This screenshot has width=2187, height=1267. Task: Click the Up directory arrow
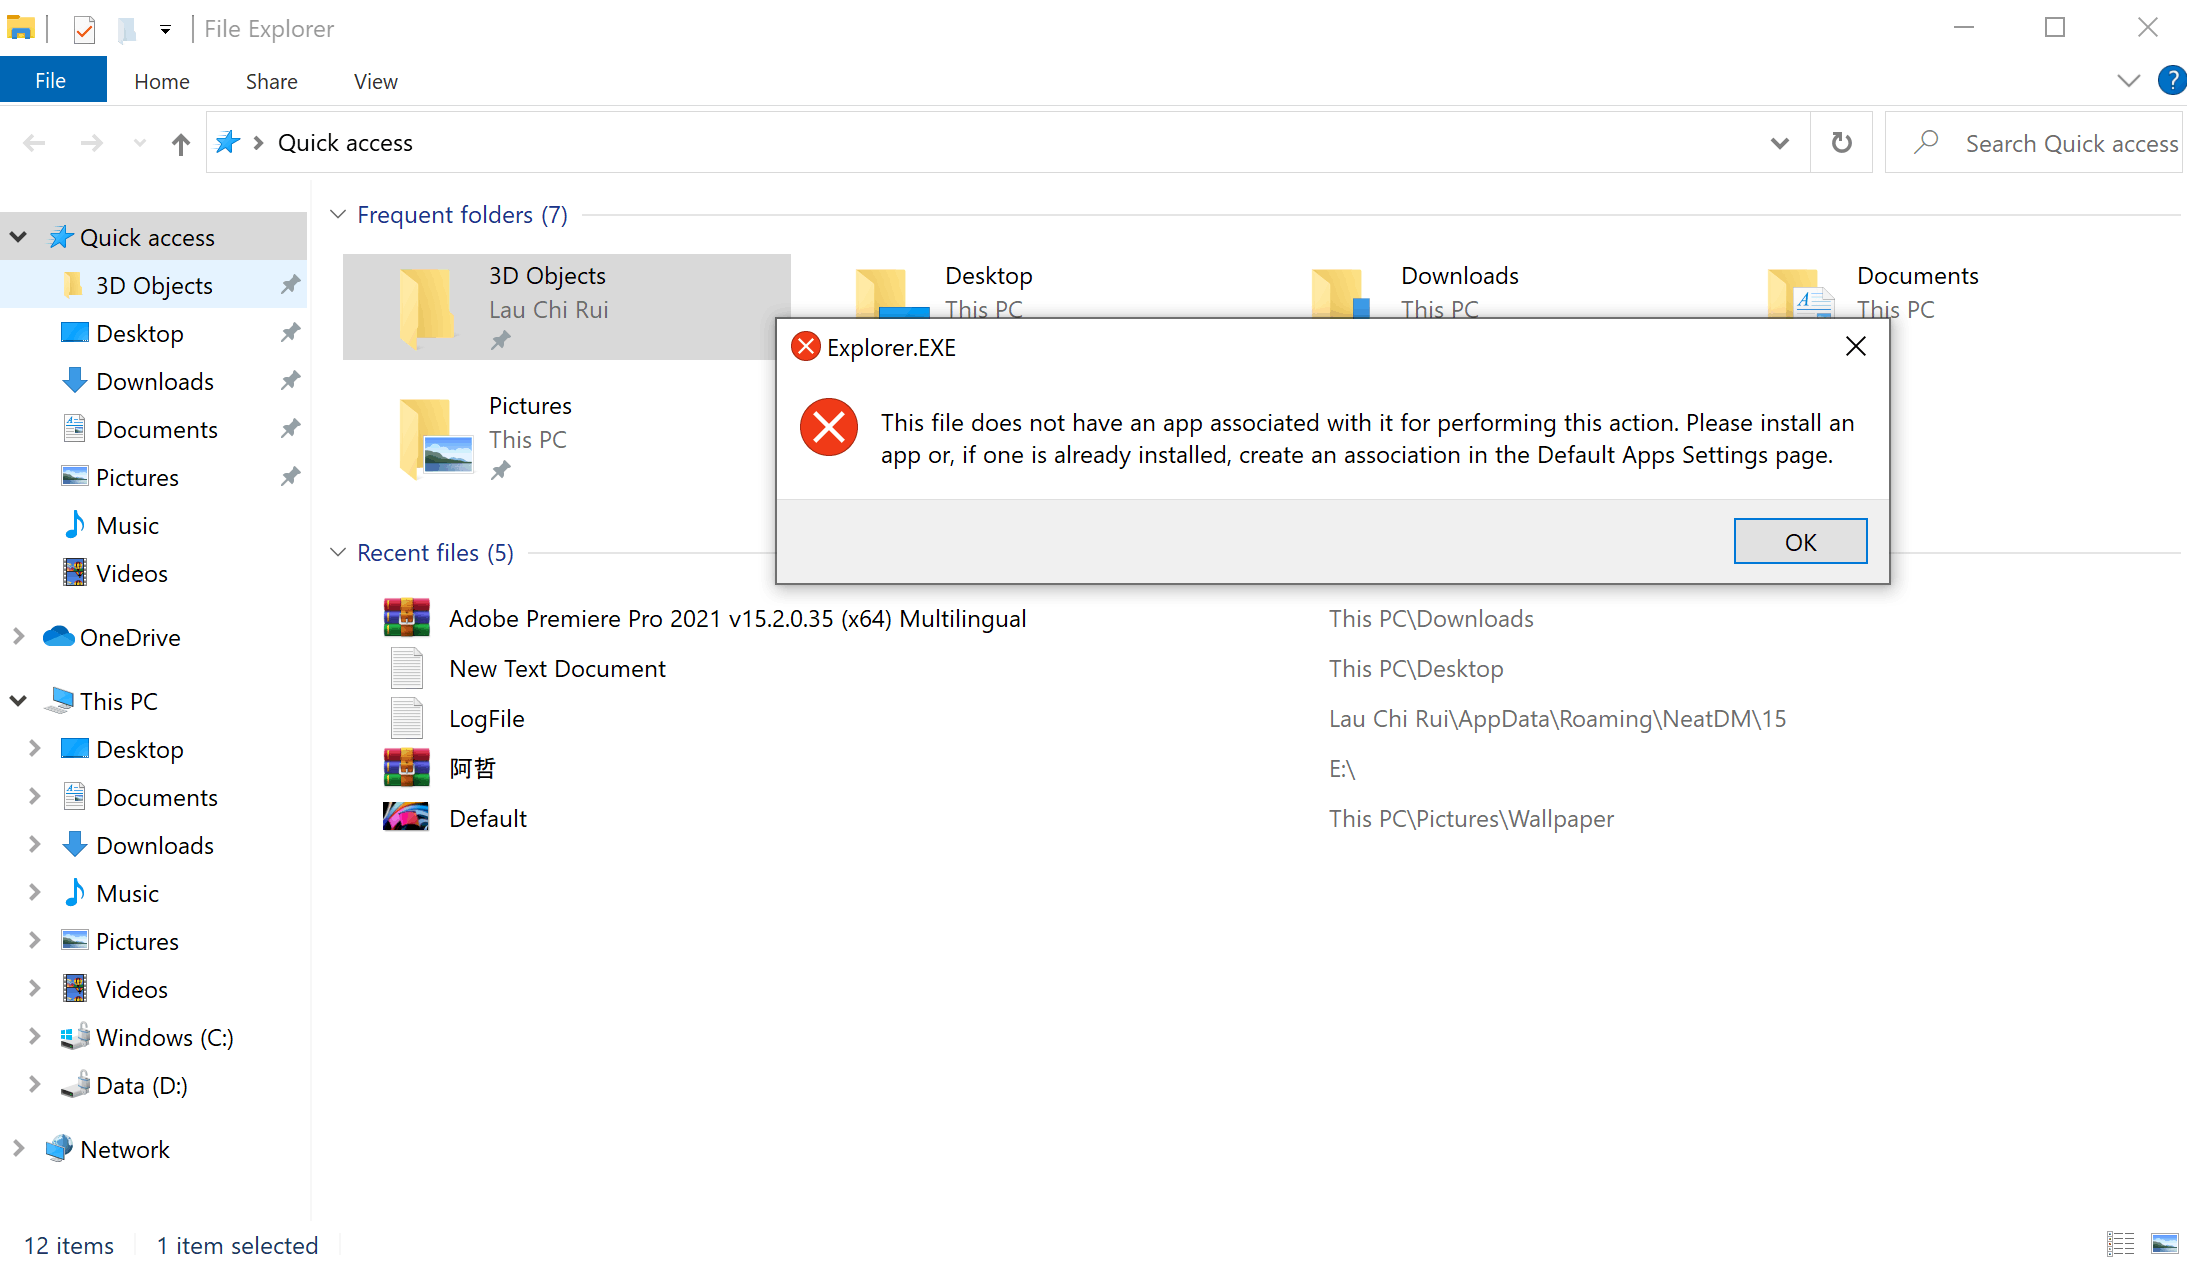pyautogui.click(x=180, y=144)
